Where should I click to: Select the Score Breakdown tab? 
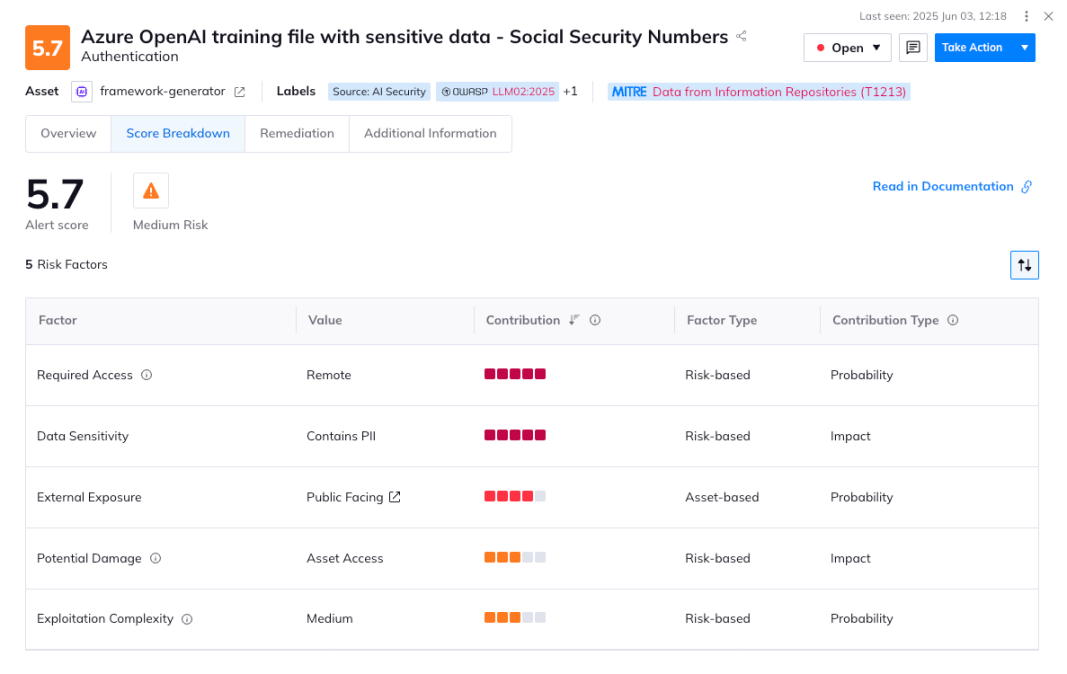(178, 133)
